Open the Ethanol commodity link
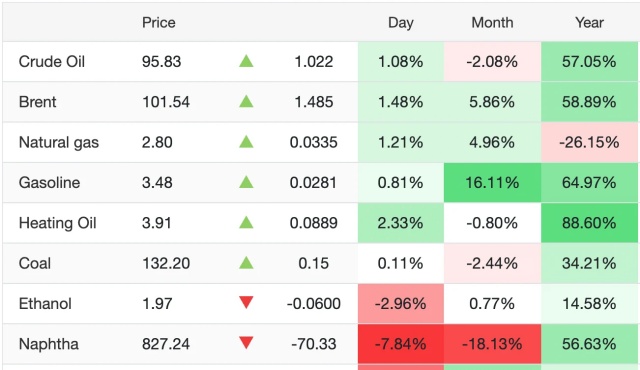 click(45, 304)
